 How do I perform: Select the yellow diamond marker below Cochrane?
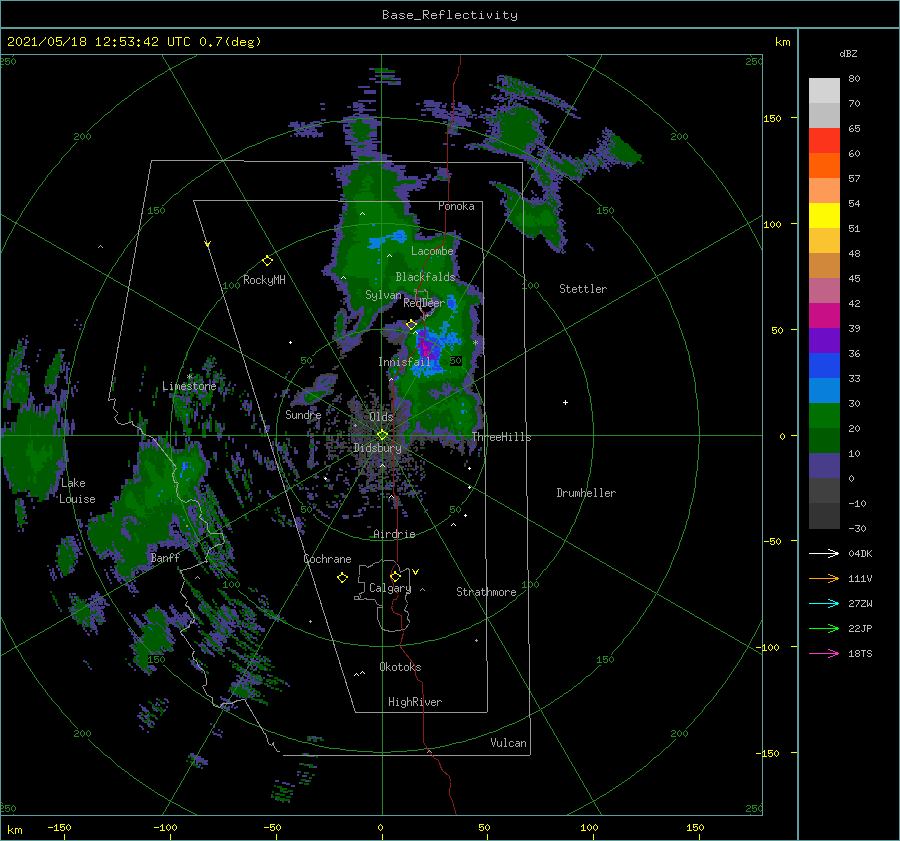342,577
